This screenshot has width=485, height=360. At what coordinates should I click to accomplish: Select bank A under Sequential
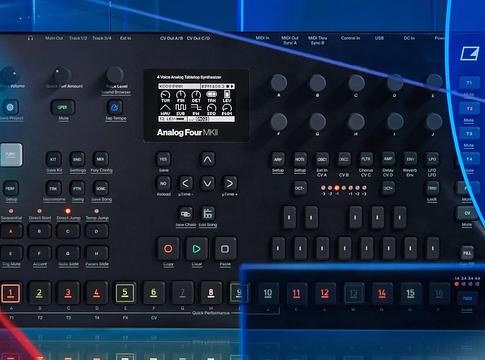[x=11, y=231]
